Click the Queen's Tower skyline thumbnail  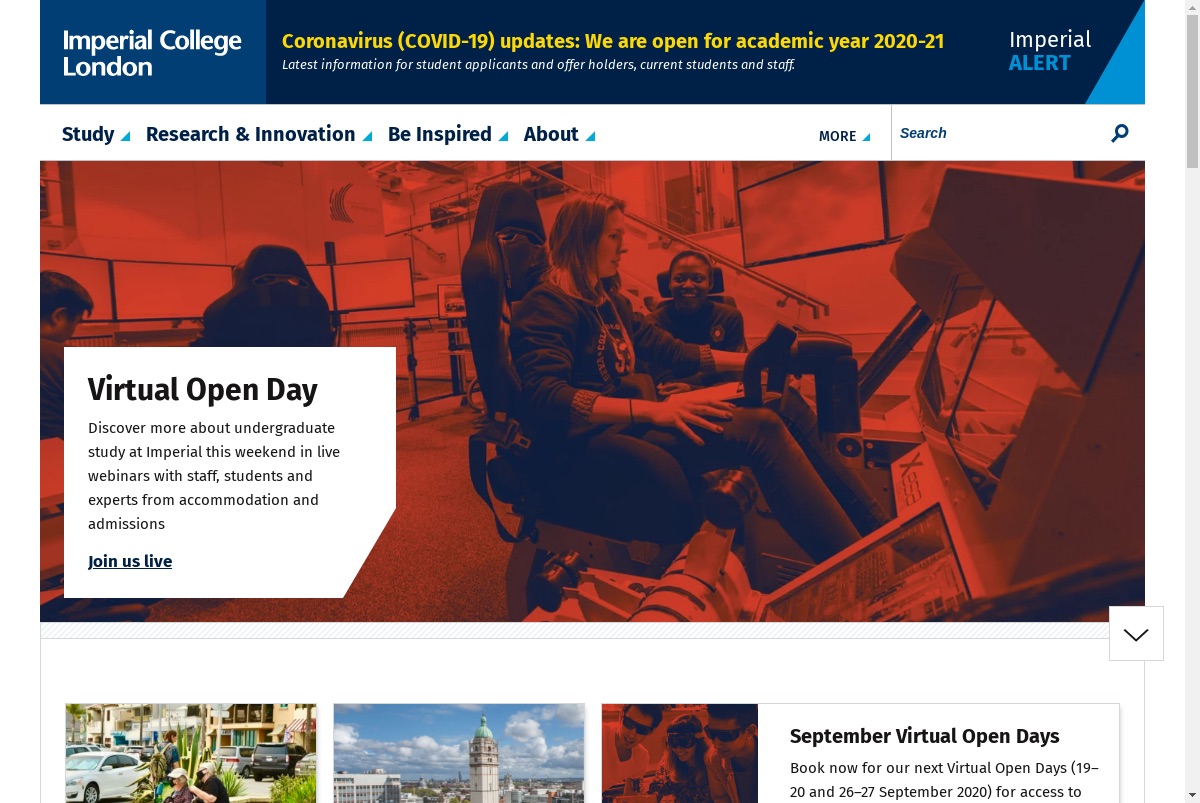[459, 753]
